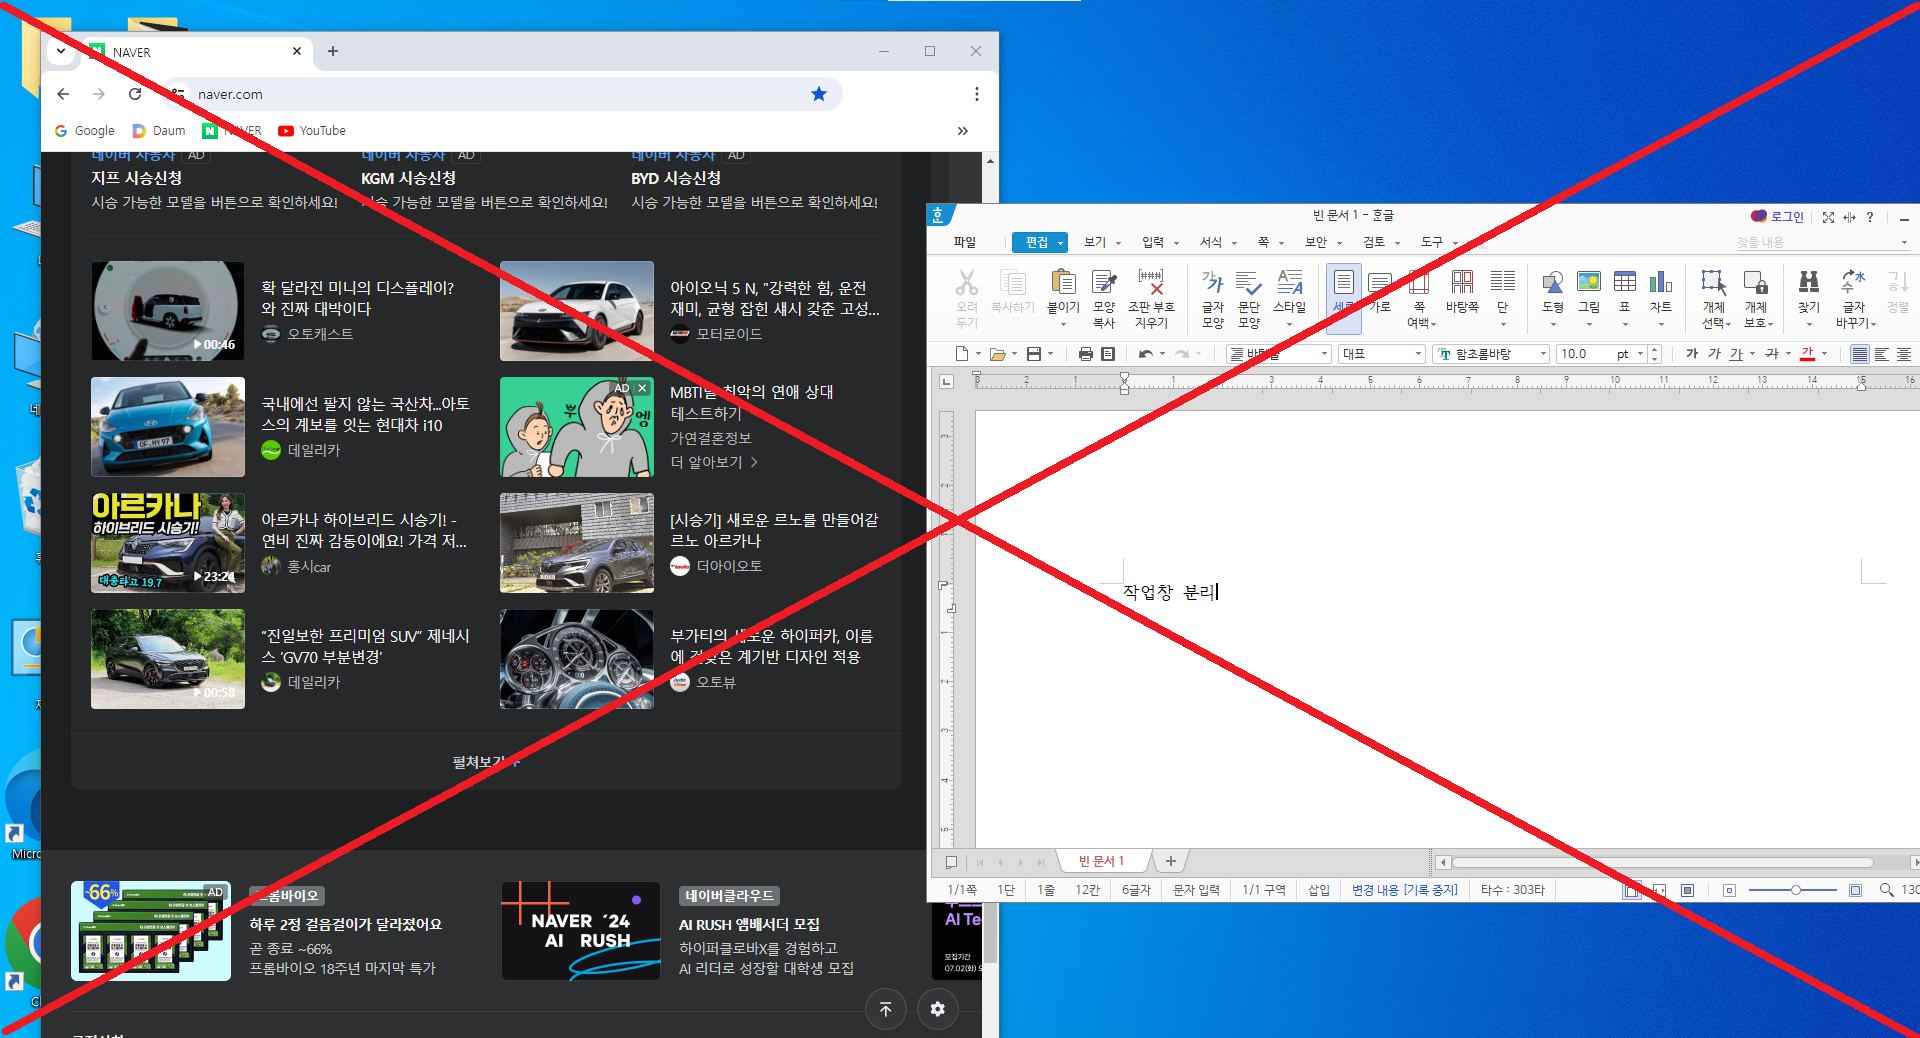The width and height of the screenshot is (1920, 1038).
Task: Click the new document icon in Hangul toolbar
Action: coord(962,354)
